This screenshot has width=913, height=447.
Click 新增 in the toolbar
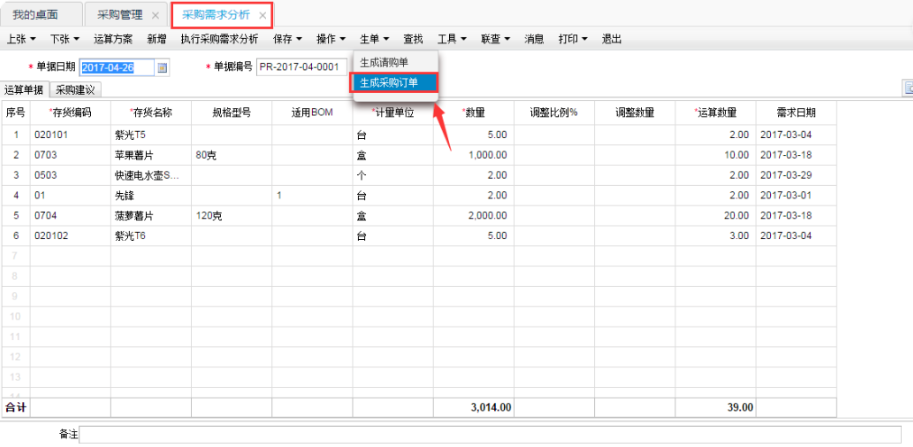157,39
